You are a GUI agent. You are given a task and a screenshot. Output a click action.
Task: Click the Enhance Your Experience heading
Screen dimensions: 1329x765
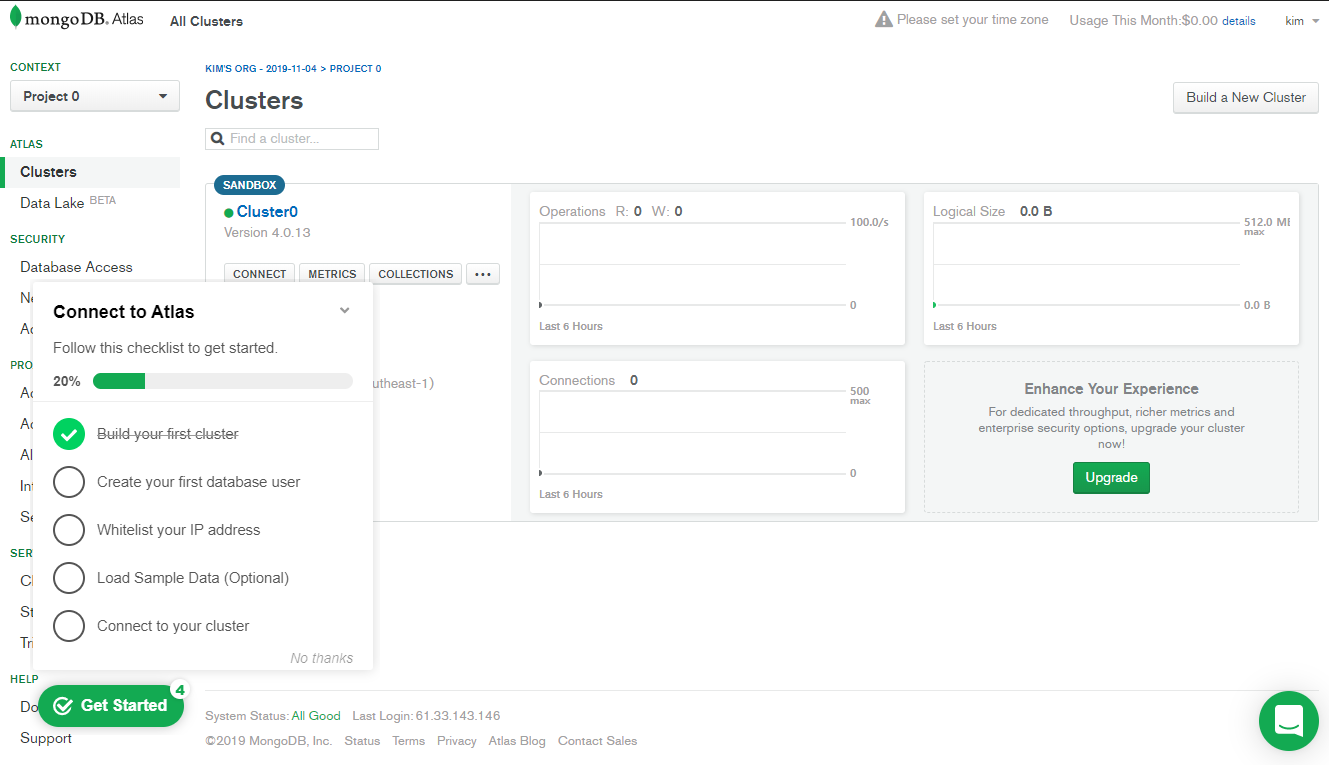[1111, 389]
